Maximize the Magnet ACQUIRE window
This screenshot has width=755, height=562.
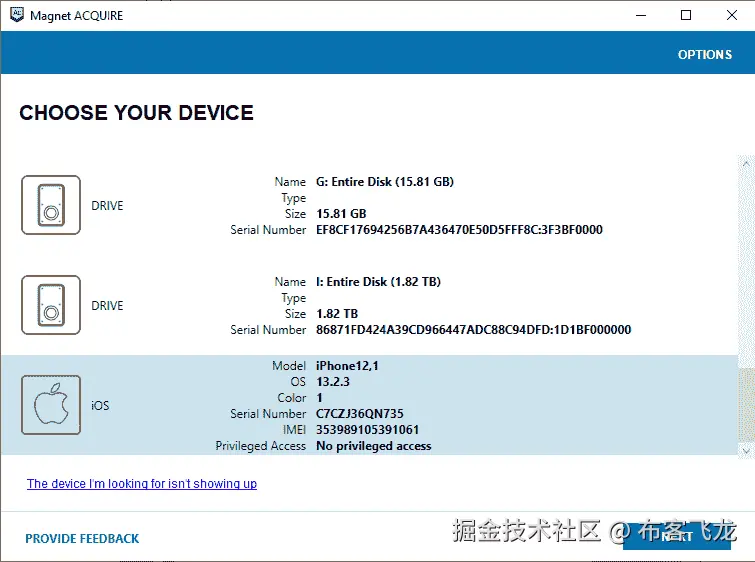686,15
